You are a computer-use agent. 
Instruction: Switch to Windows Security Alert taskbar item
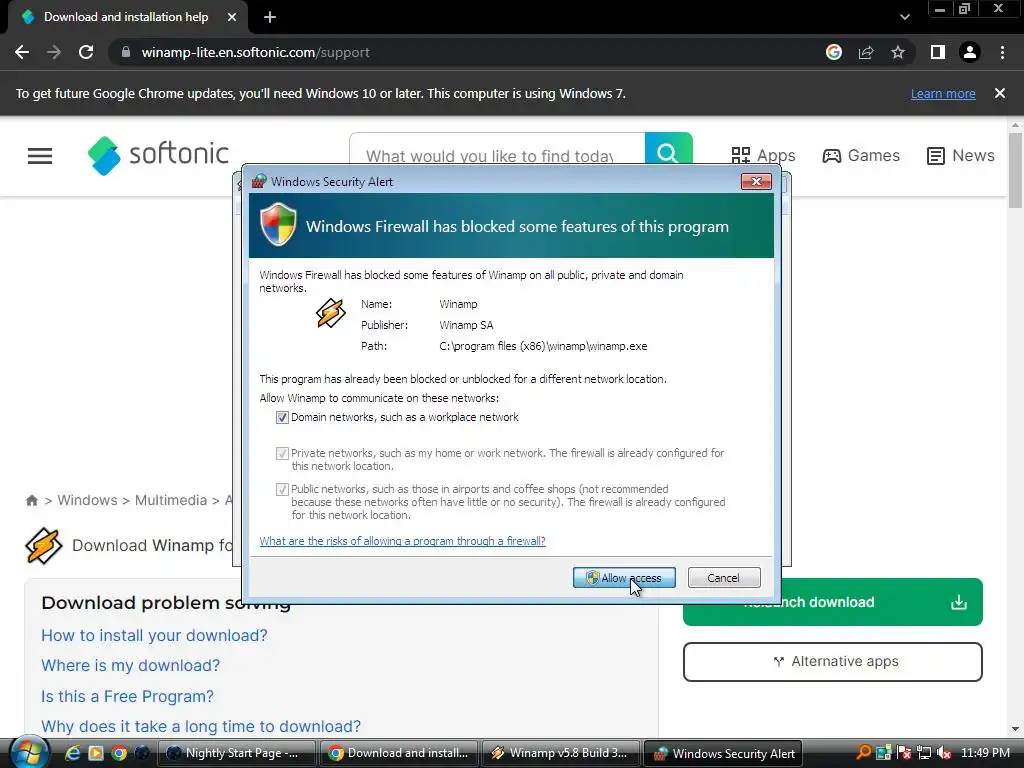pos(722,753)
